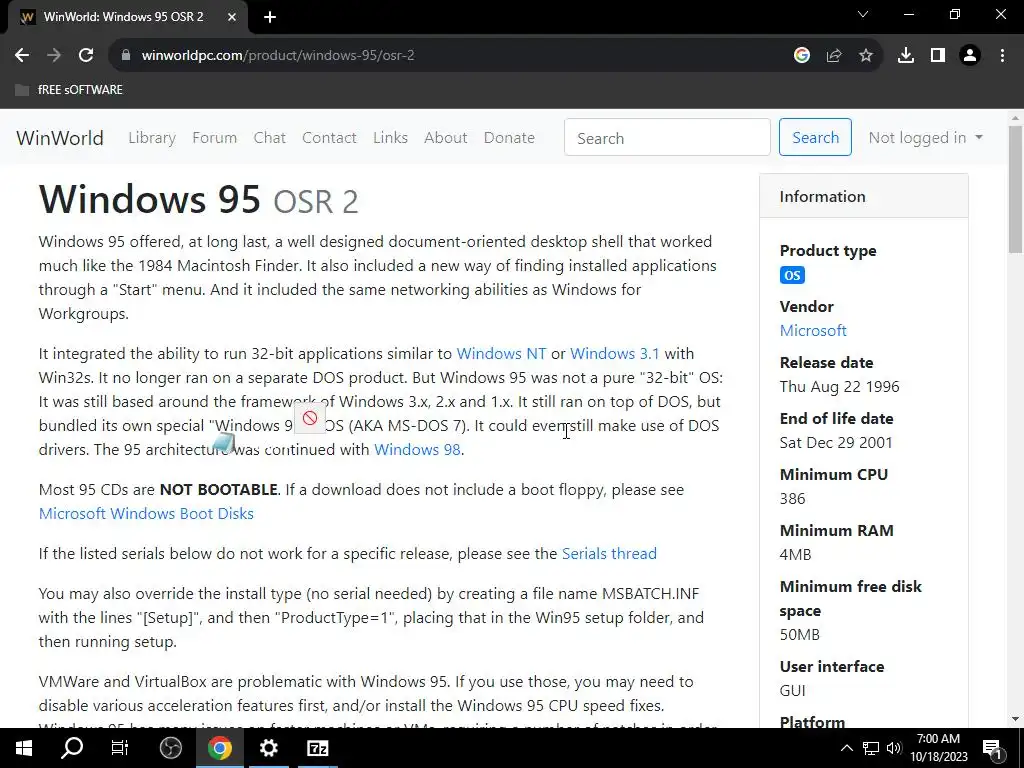Open volume control tray icon
The width and height of the screenshot is (1024, 768).
[894, 748]
